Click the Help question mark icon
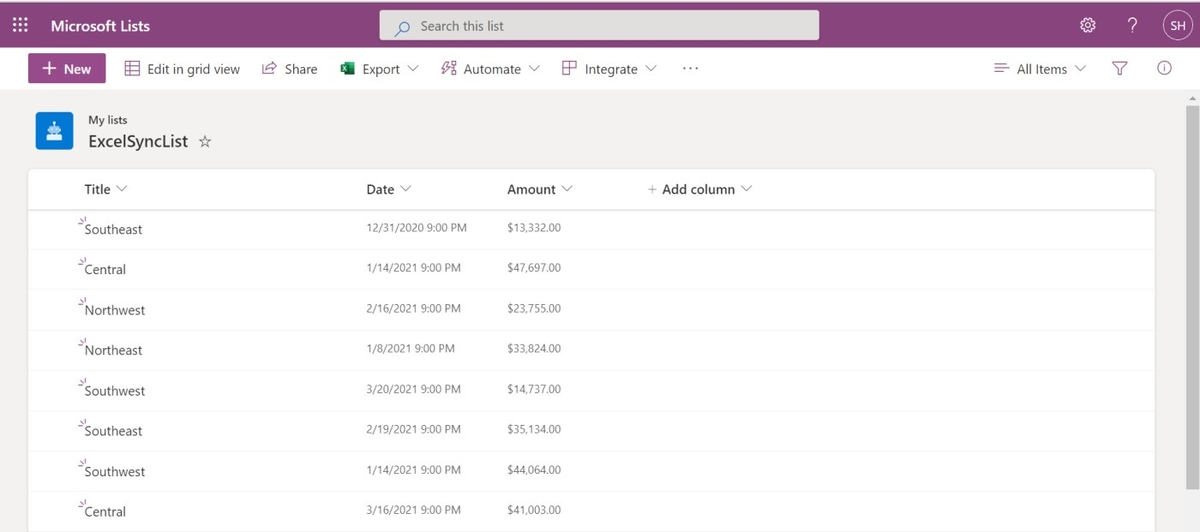 [x=1132, y=25]
